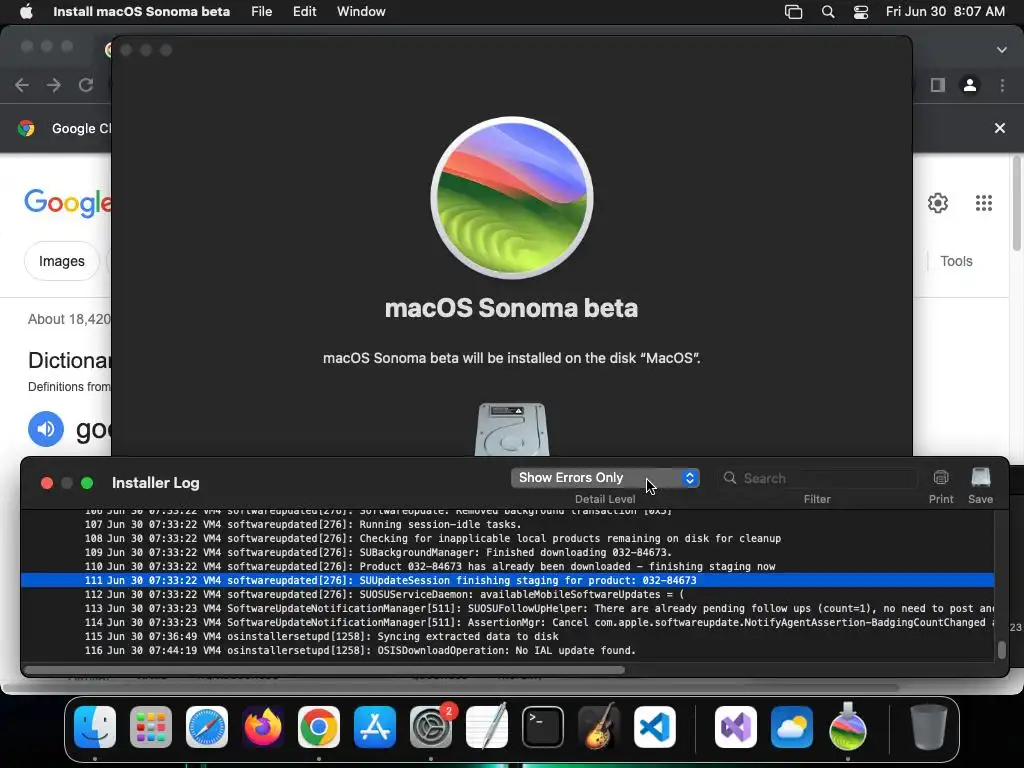Open Install macOS Sonoma beta app menu
This screenshot has height=768, width=1024.
[141, 12]
